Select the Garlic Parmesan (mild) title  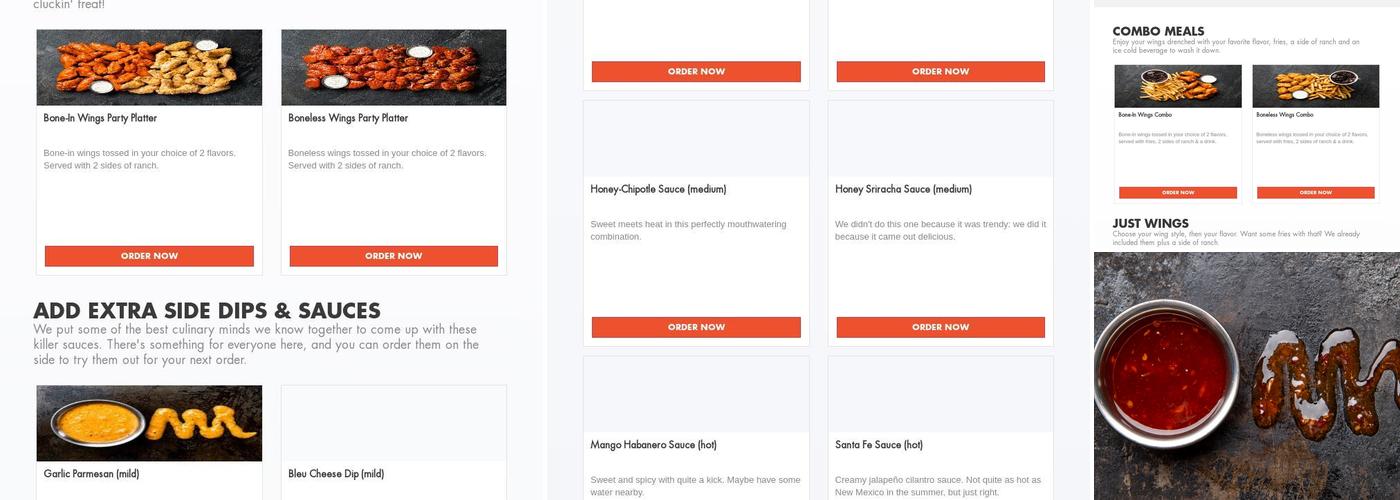coord(91,474)
